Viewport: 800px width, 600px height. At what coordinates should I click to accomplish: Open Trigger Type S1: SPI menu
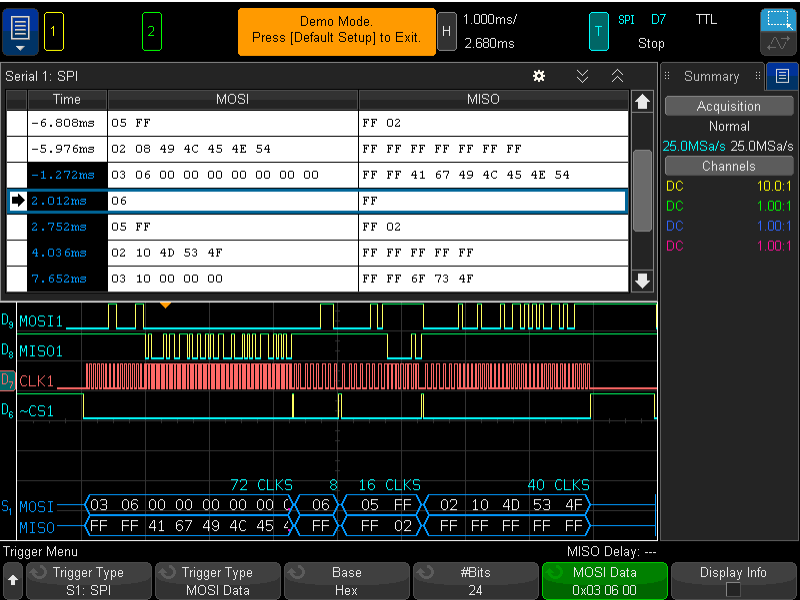[87, 579]
